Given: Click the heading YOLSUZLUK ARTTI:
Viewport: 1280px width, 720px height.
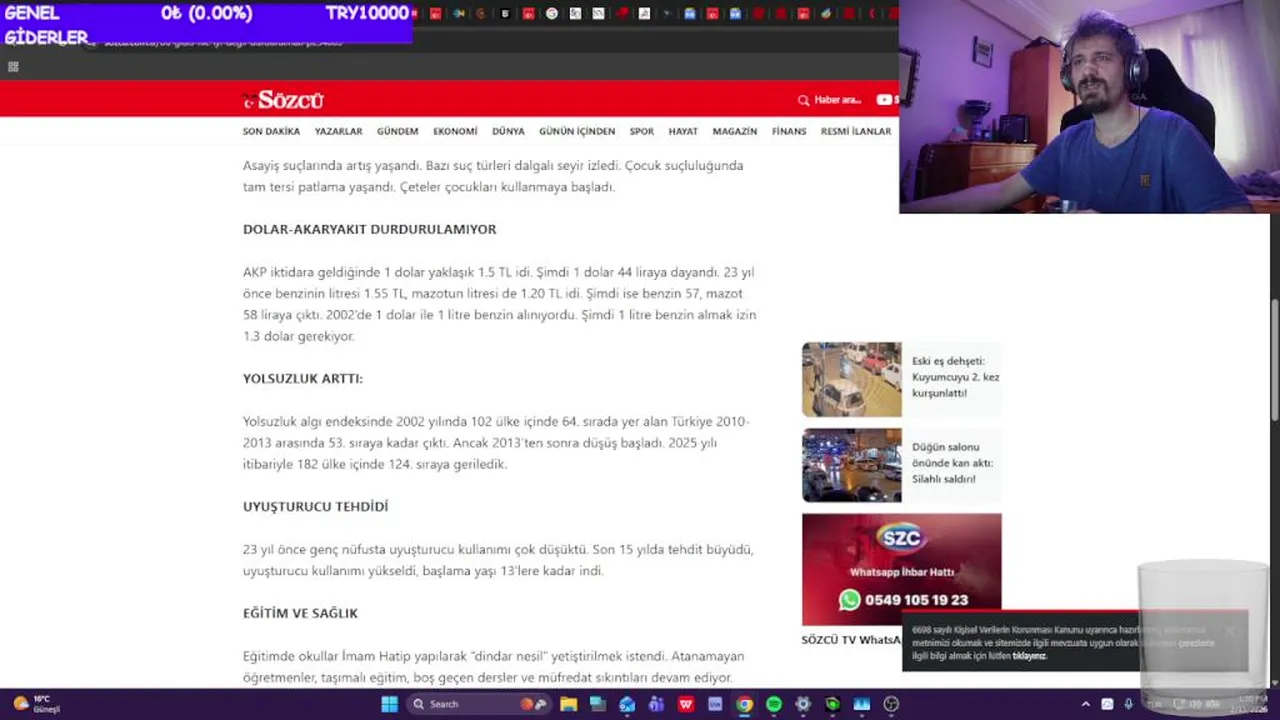Looking at the screenshot, I should point(303,379).
